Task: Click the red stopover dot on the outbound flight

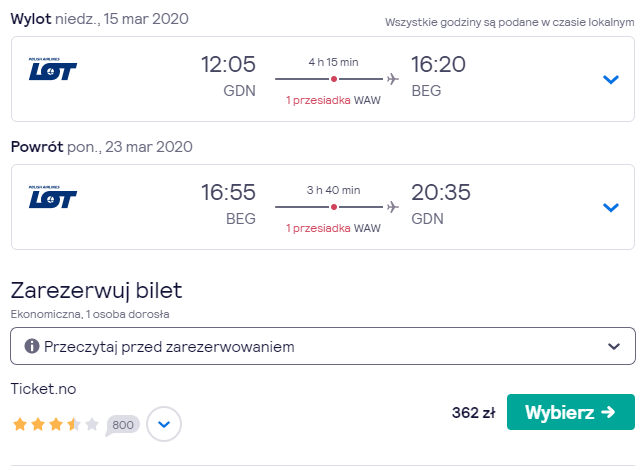Action: click(334, 79)
